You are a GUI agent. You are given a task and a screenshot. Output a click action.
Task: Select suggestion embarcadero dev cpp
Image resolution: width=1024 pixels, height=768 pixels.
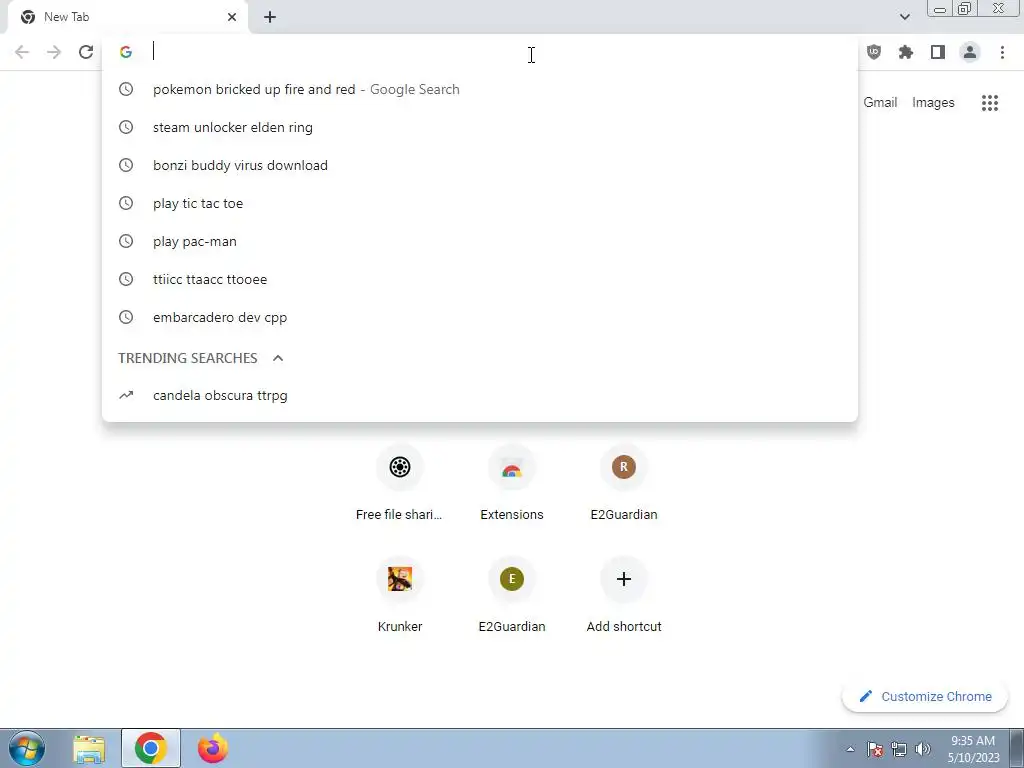click(480, 317)
